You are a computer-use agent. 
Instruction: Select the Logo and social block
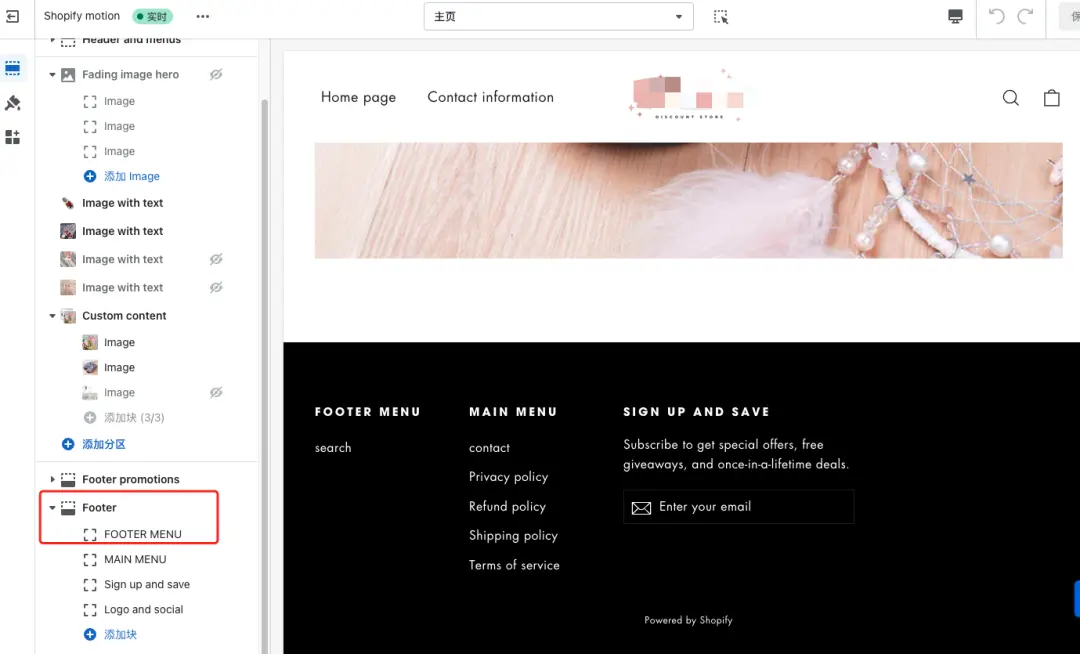[143, 610]
